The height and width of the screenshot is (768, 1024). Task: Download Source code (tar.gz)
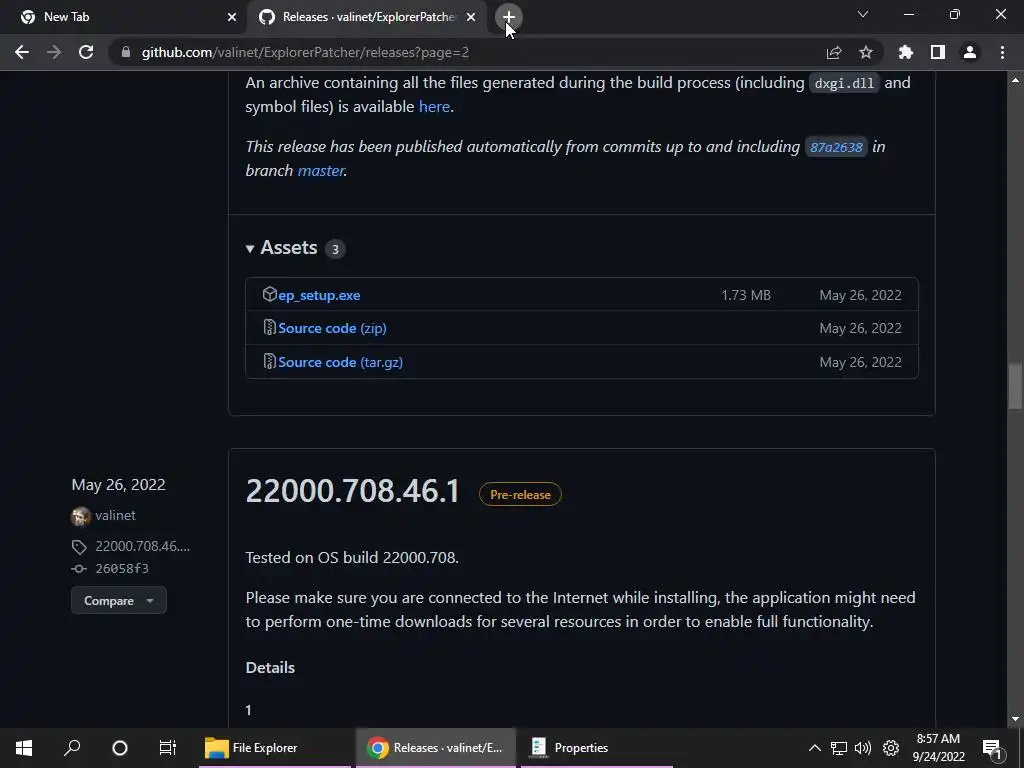tap(340, 362)
